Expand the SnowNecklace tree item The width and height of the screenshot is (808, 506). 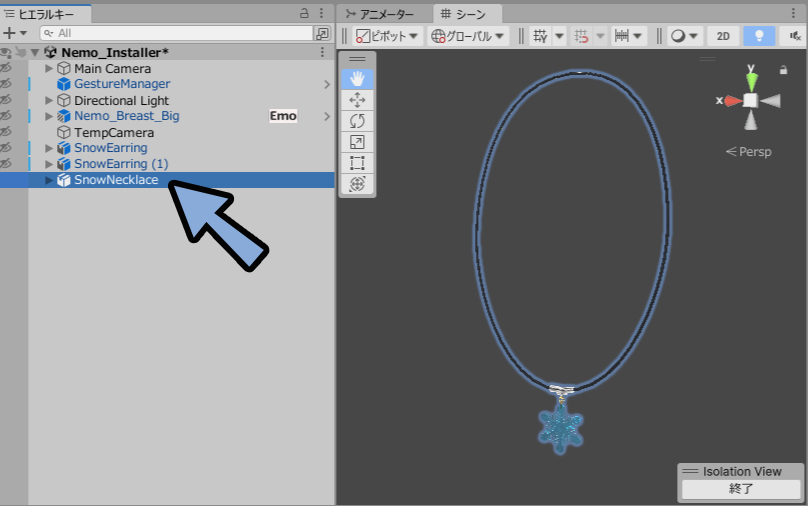pos(50,180)
